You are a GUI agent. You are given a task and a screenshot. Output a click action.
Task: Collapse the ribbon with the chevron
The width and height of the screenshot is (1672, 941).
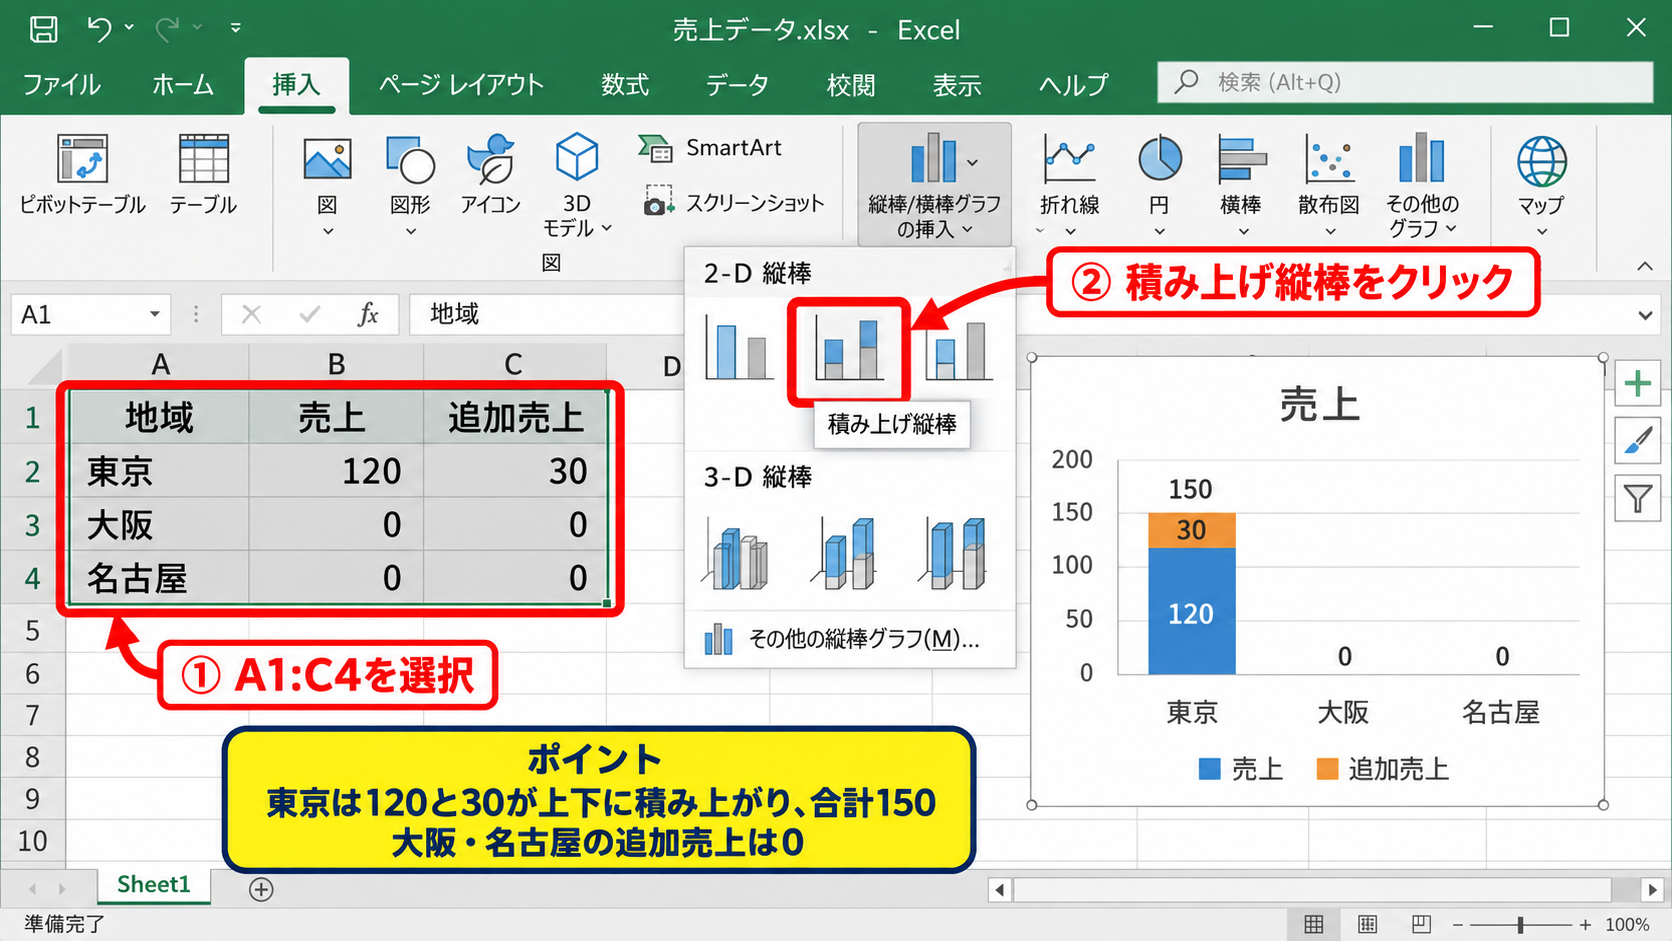(x=1645, y=267)
